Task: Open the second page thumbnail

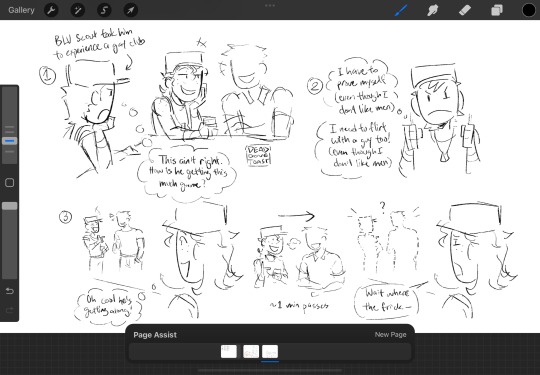Action: coord(251,352)
